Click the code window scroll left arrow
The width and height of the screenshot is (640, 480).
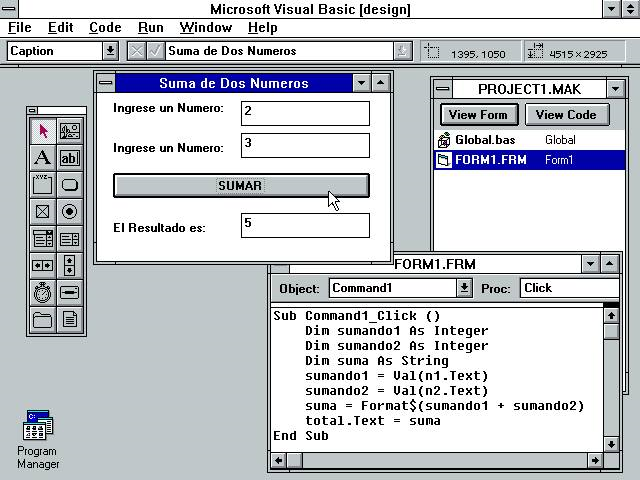pos(279,460)
